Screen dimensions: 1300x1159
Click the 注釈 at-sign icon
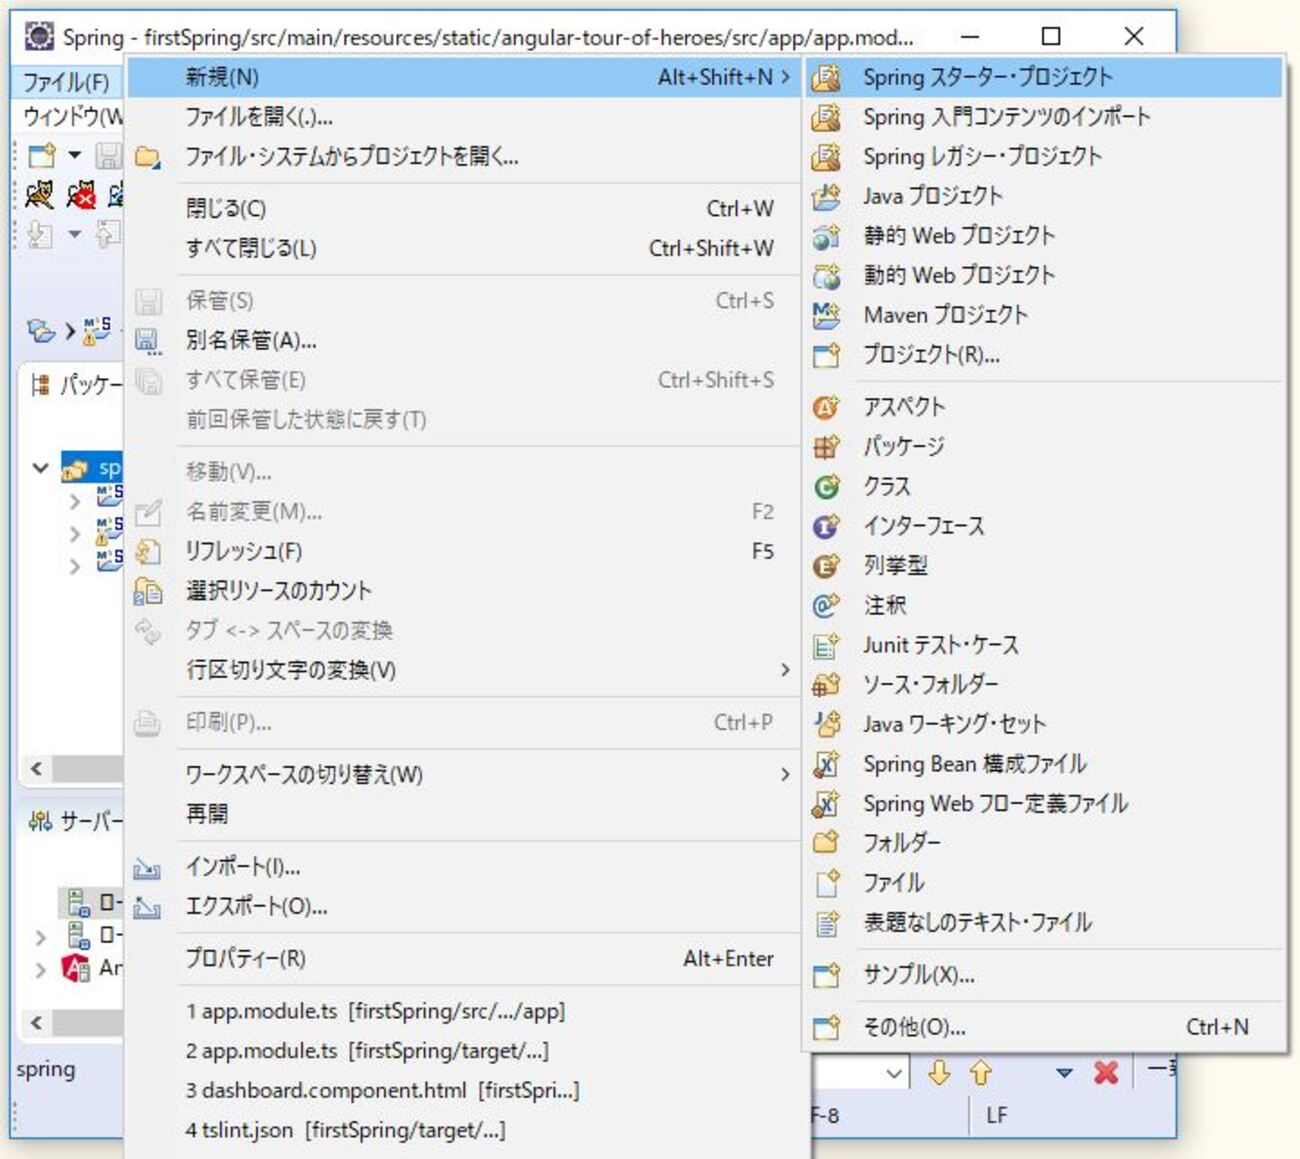[x=826, y=605]
